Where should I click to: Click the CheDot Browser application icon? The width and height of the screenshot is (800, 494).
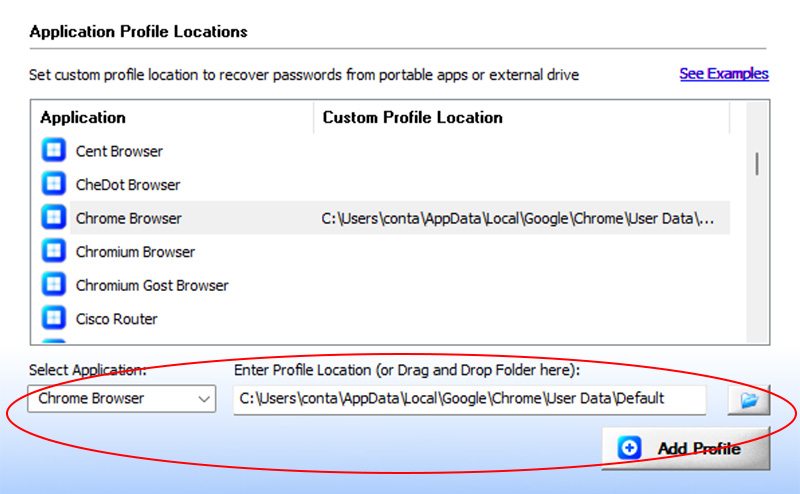point(54,184)
